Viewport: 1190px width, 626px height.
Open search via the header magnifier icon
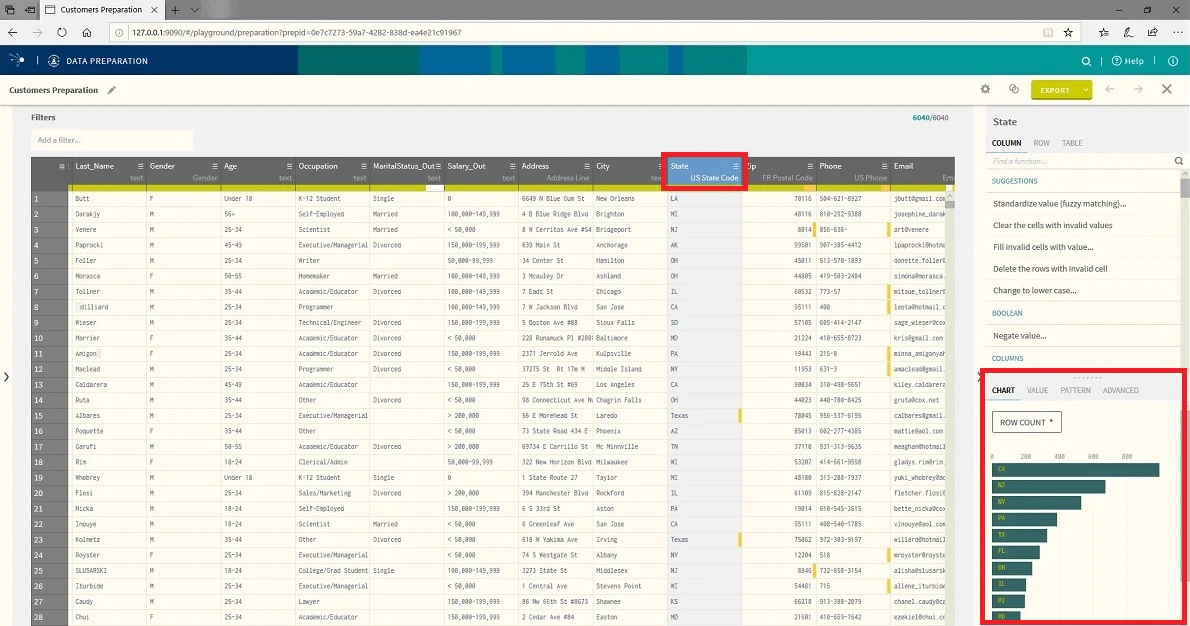coord(1086,61)
